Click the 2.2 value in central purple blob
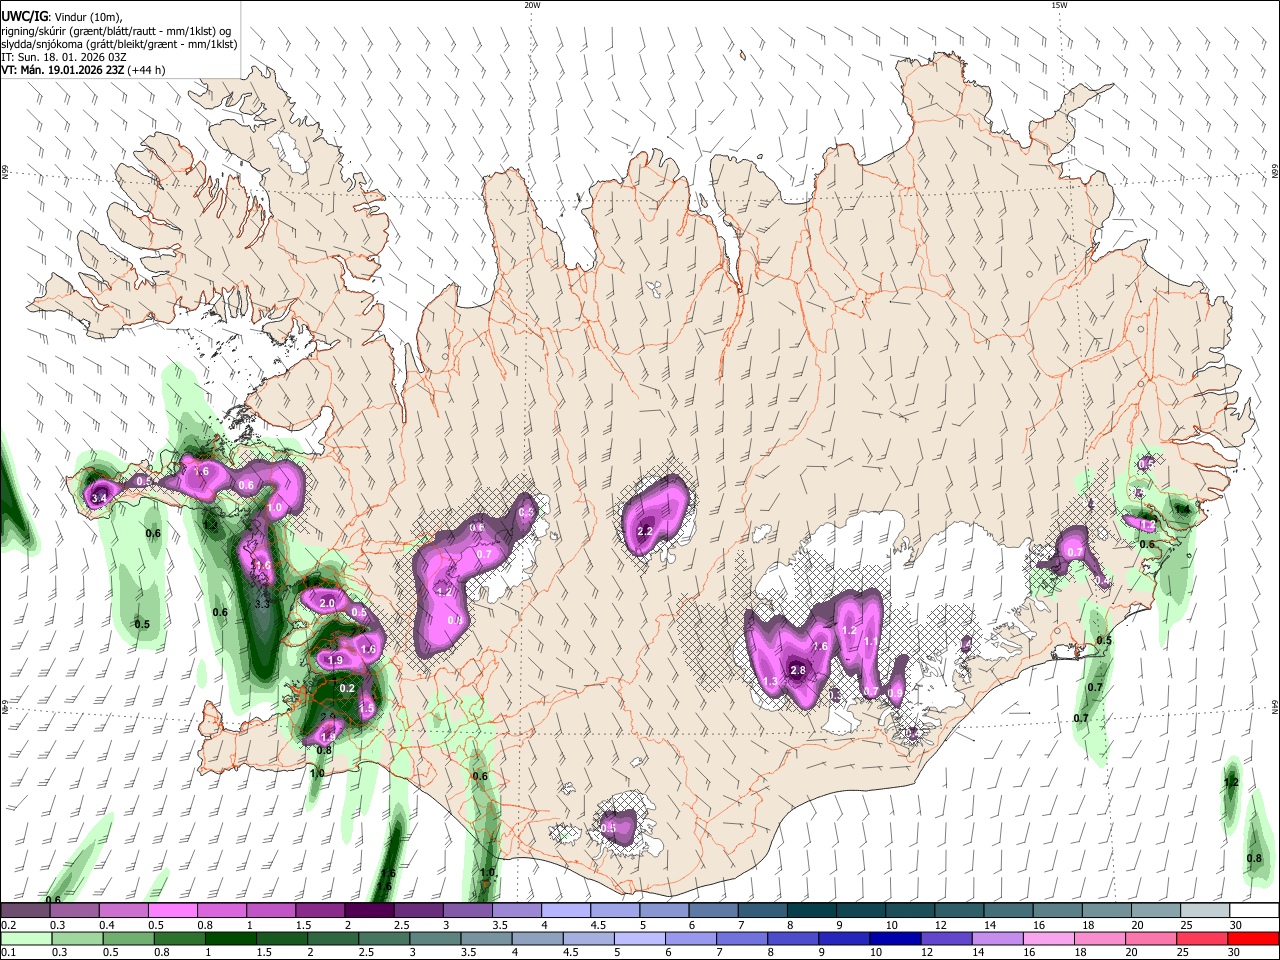The image size is (1280, 960). tap(645, 531)
